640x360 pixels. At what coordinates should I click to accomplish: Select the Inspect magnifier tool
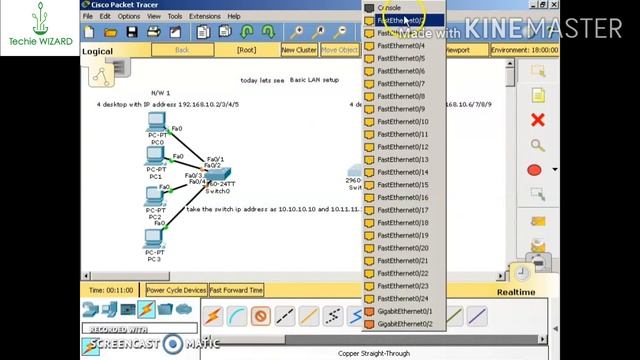pos(538,145)
